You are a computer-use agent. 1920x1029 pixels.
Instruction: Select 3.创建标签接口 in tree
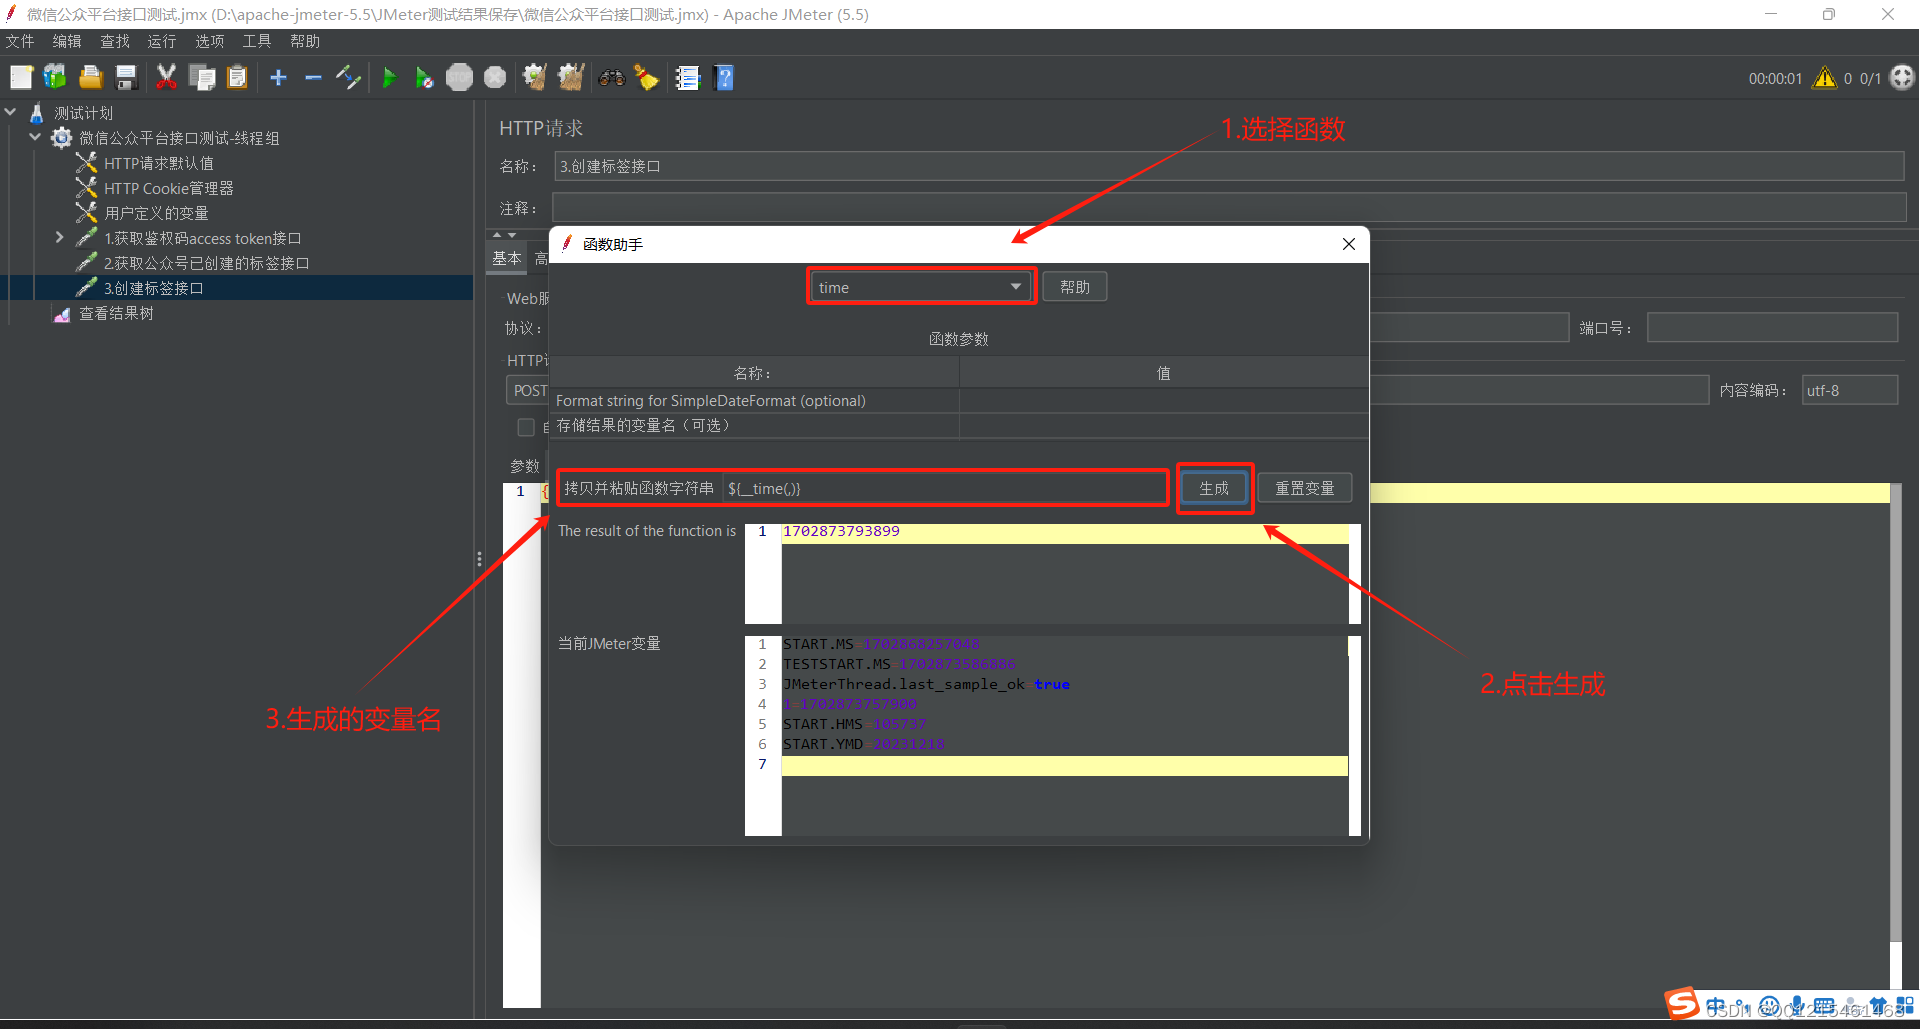(153, 288)
